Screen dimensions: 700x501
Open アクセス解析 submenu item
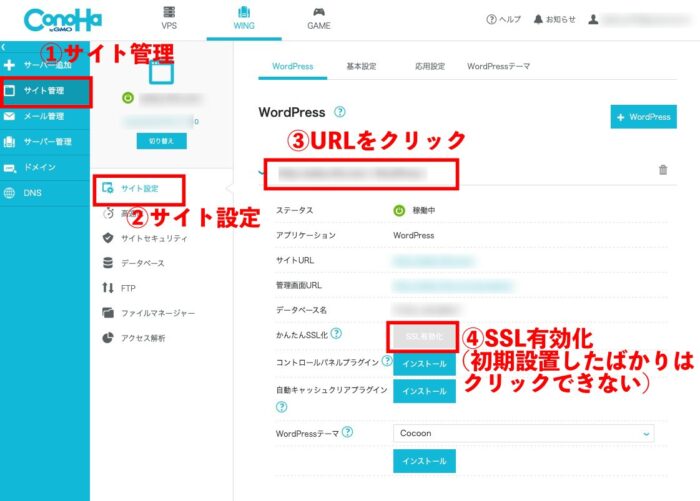point(134,338)
